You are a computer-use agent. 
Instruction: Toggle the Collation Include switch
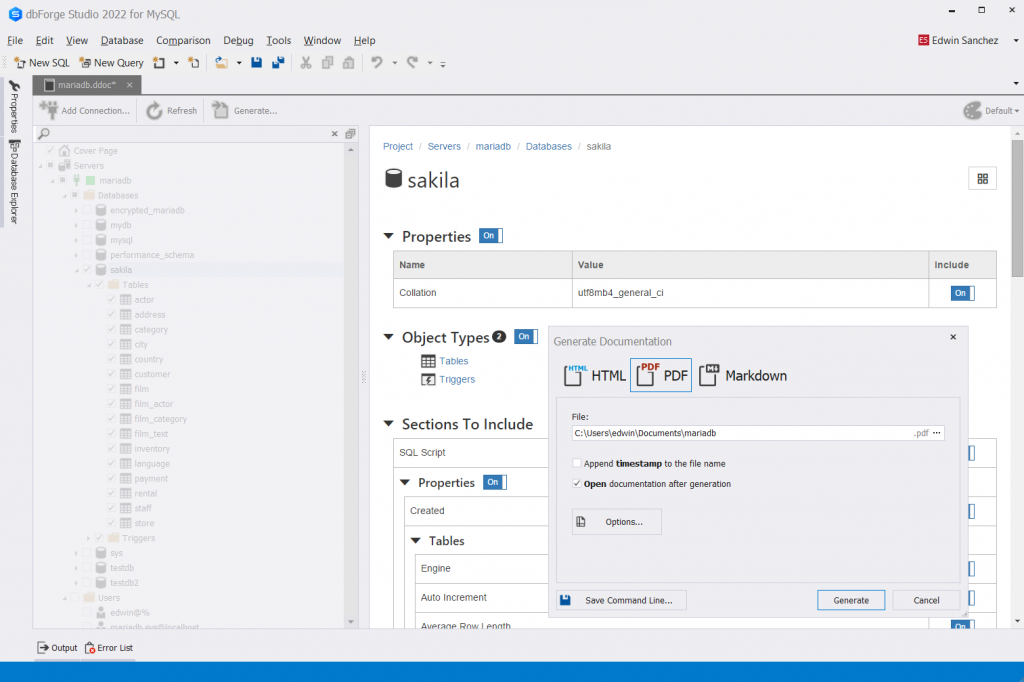coord(962,293)
